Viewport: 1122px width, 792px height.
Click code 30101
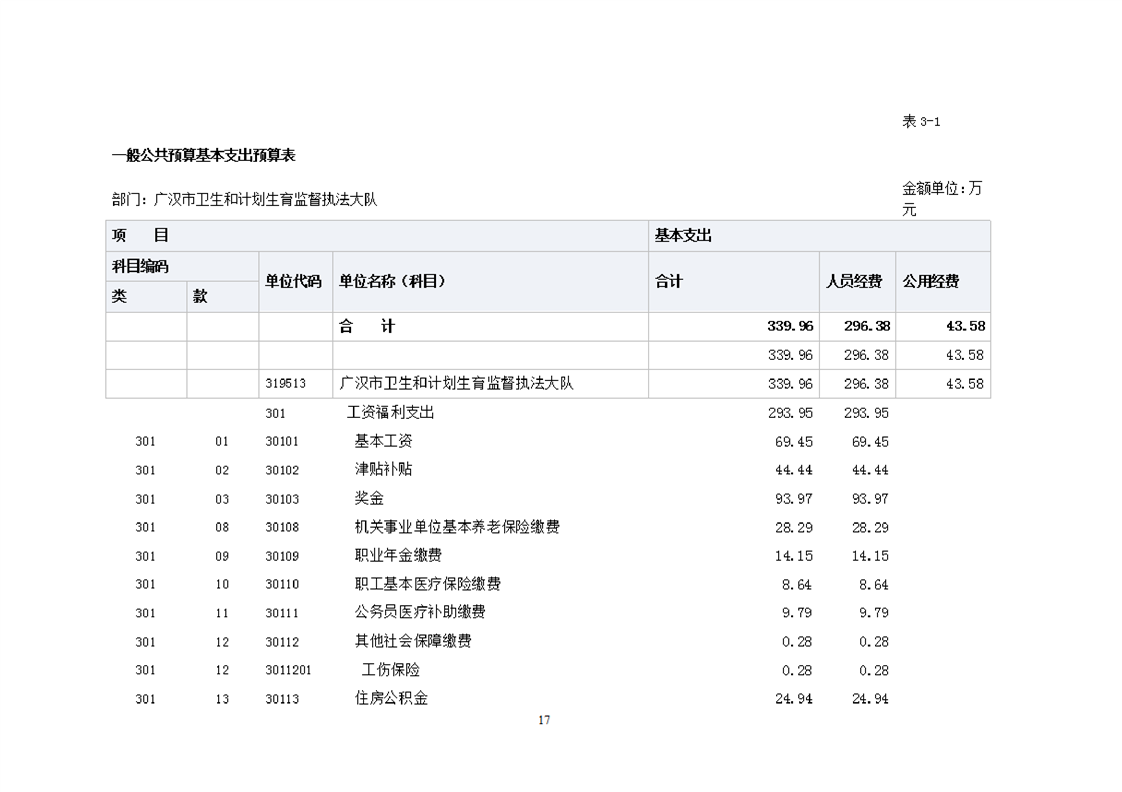(x=282, y=441)
